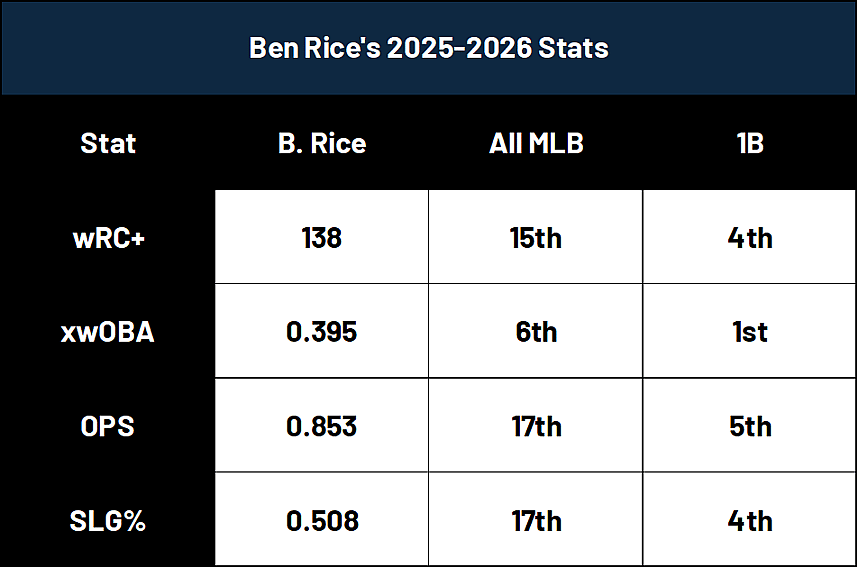Select the OPS value 0.853

(322, 426)
